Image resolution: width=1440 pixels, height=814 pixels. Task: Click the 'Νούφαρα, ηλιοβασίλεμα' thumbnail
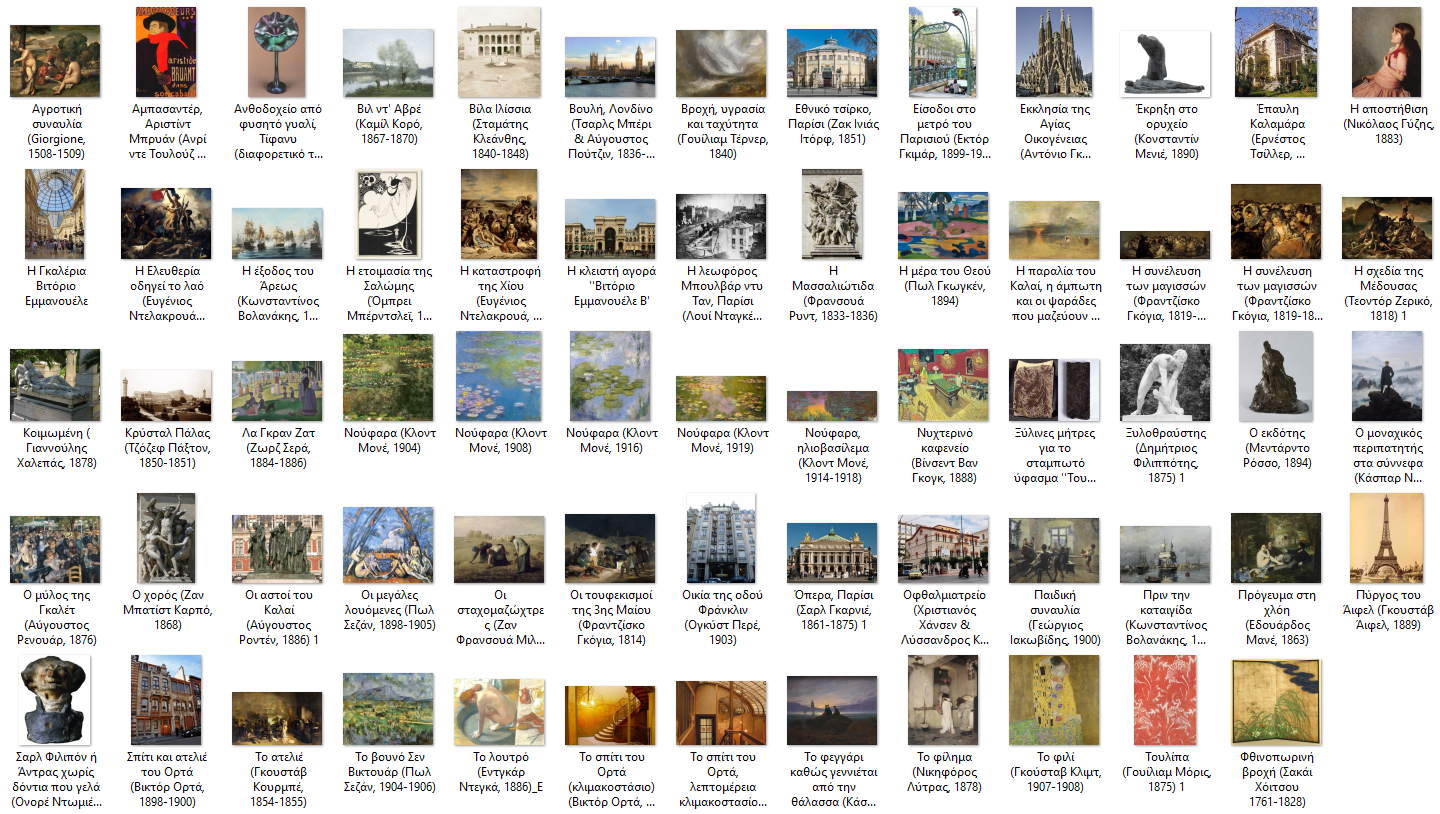point(833,405)
